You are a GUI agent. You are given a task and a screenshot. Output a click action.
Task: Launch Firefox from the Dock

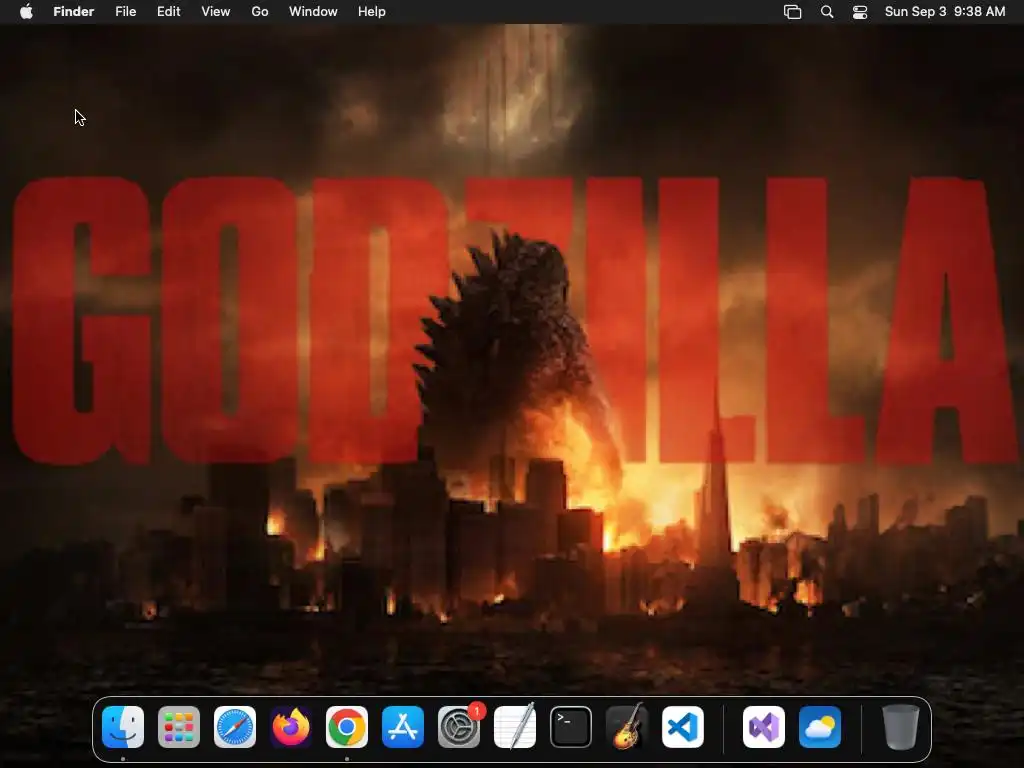[291, 727]
